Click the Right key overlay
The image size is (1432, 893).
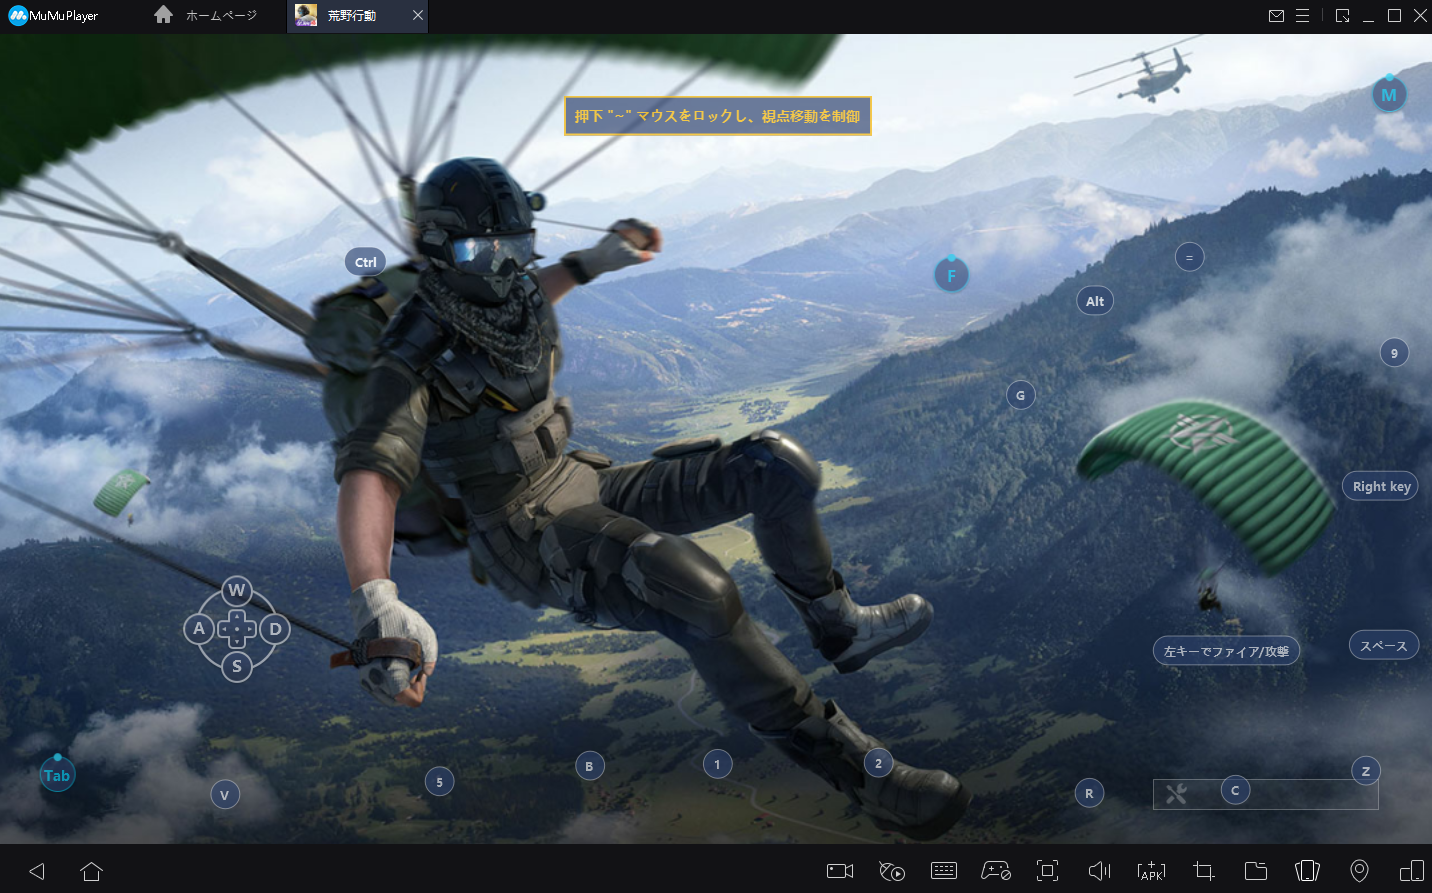click(1380, 486)
